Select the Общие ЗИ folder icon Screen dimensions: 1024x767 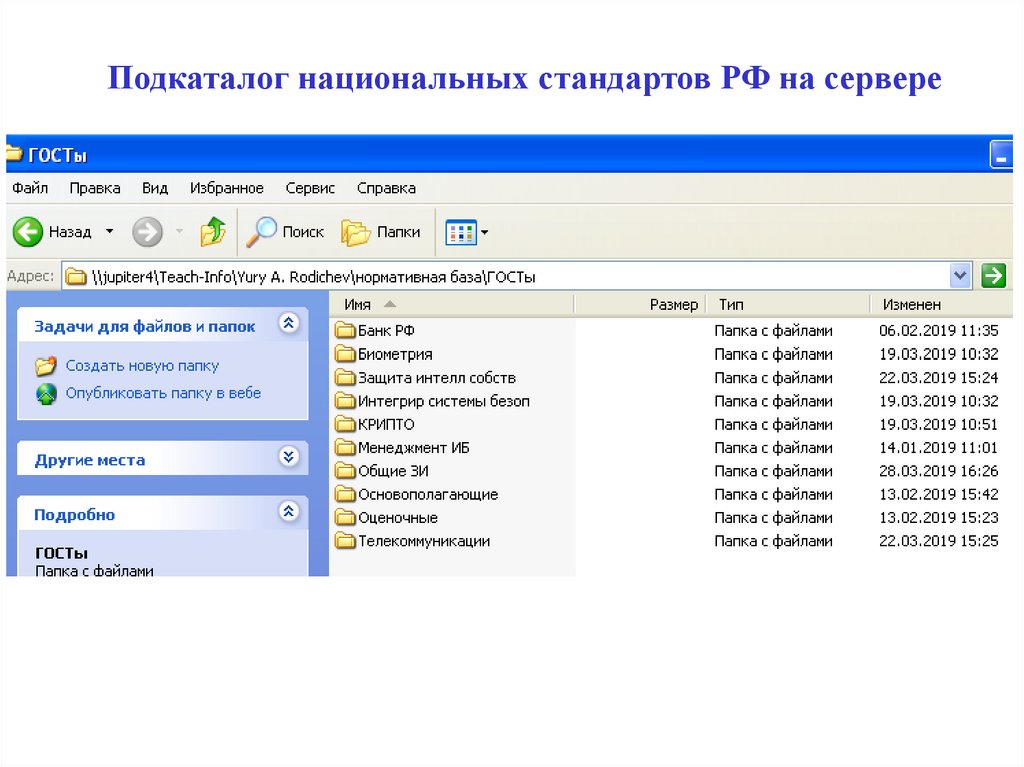click(345, 470)
